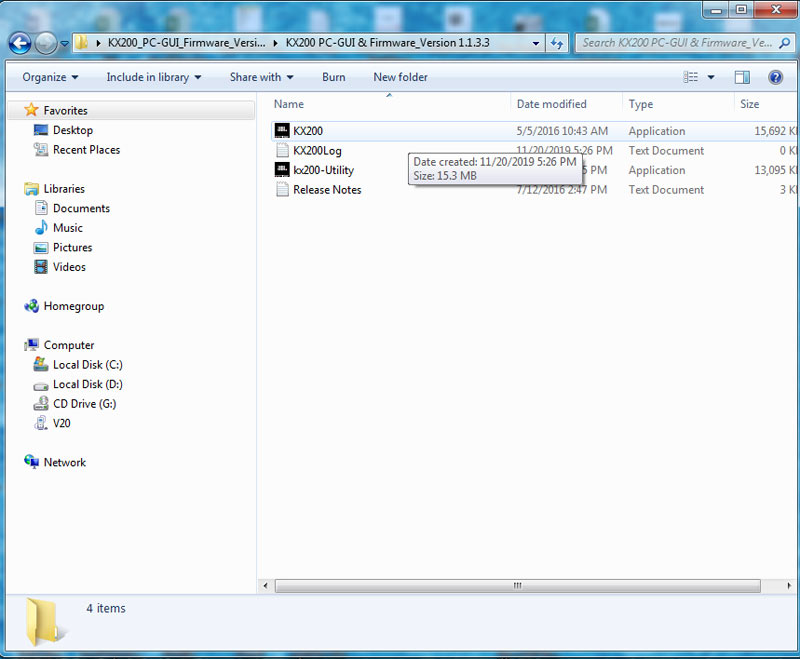Click the Back navigation arrow

pyautogui.click(x=20, y=43)
